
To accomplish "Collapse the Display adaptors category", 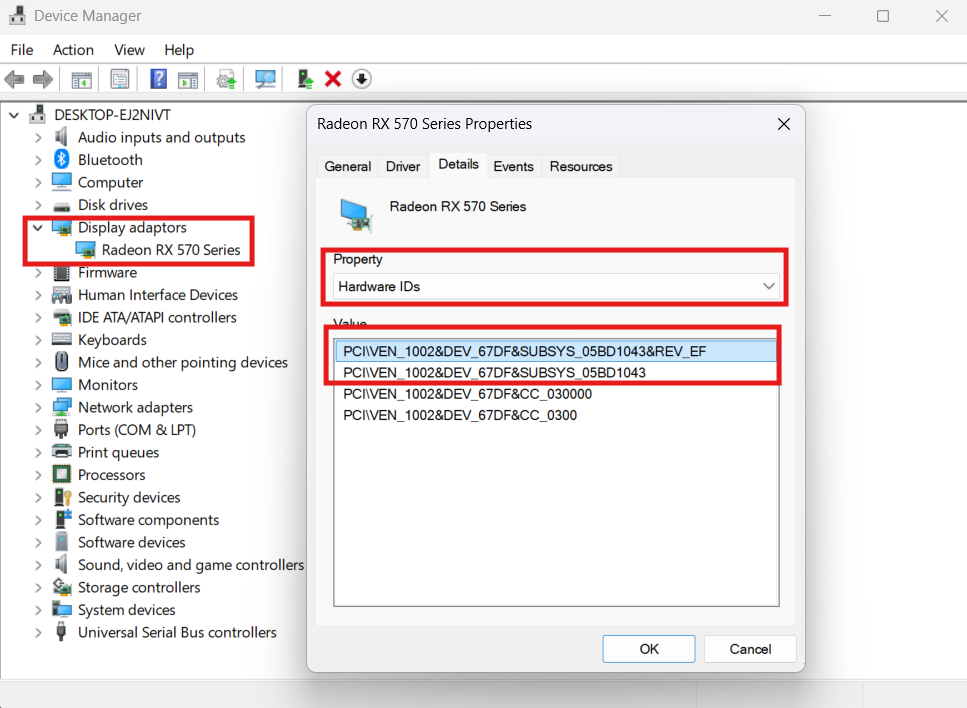I will (x=38, y=228).
